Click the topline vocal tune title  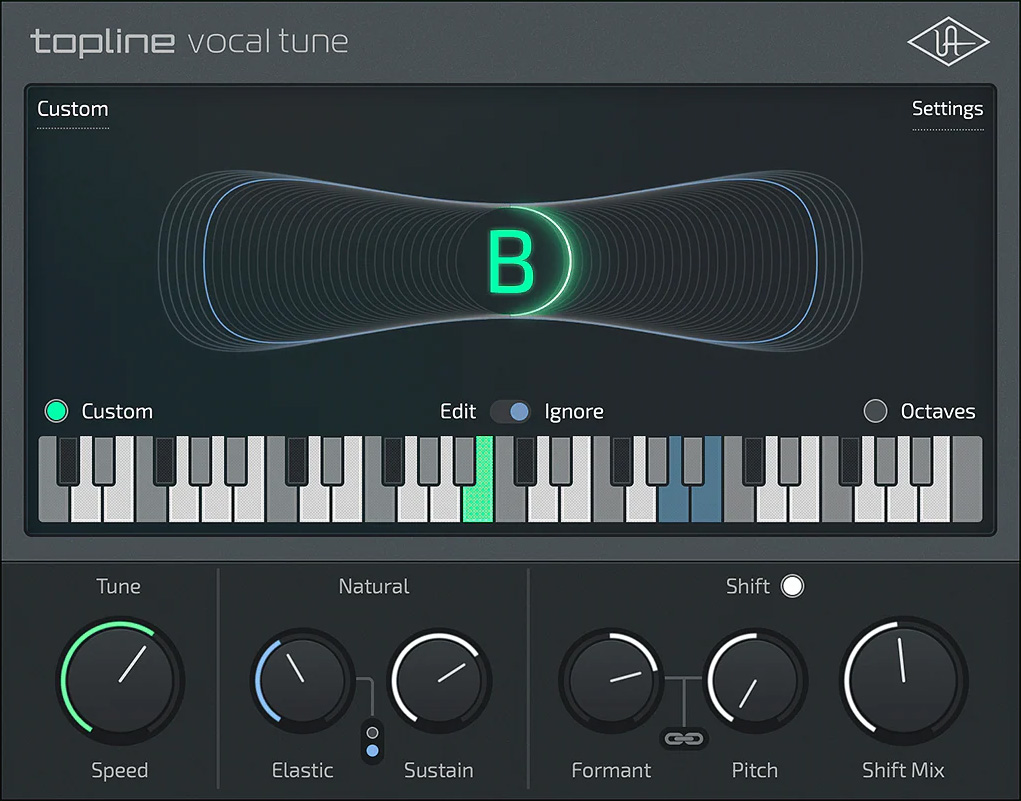189,42
